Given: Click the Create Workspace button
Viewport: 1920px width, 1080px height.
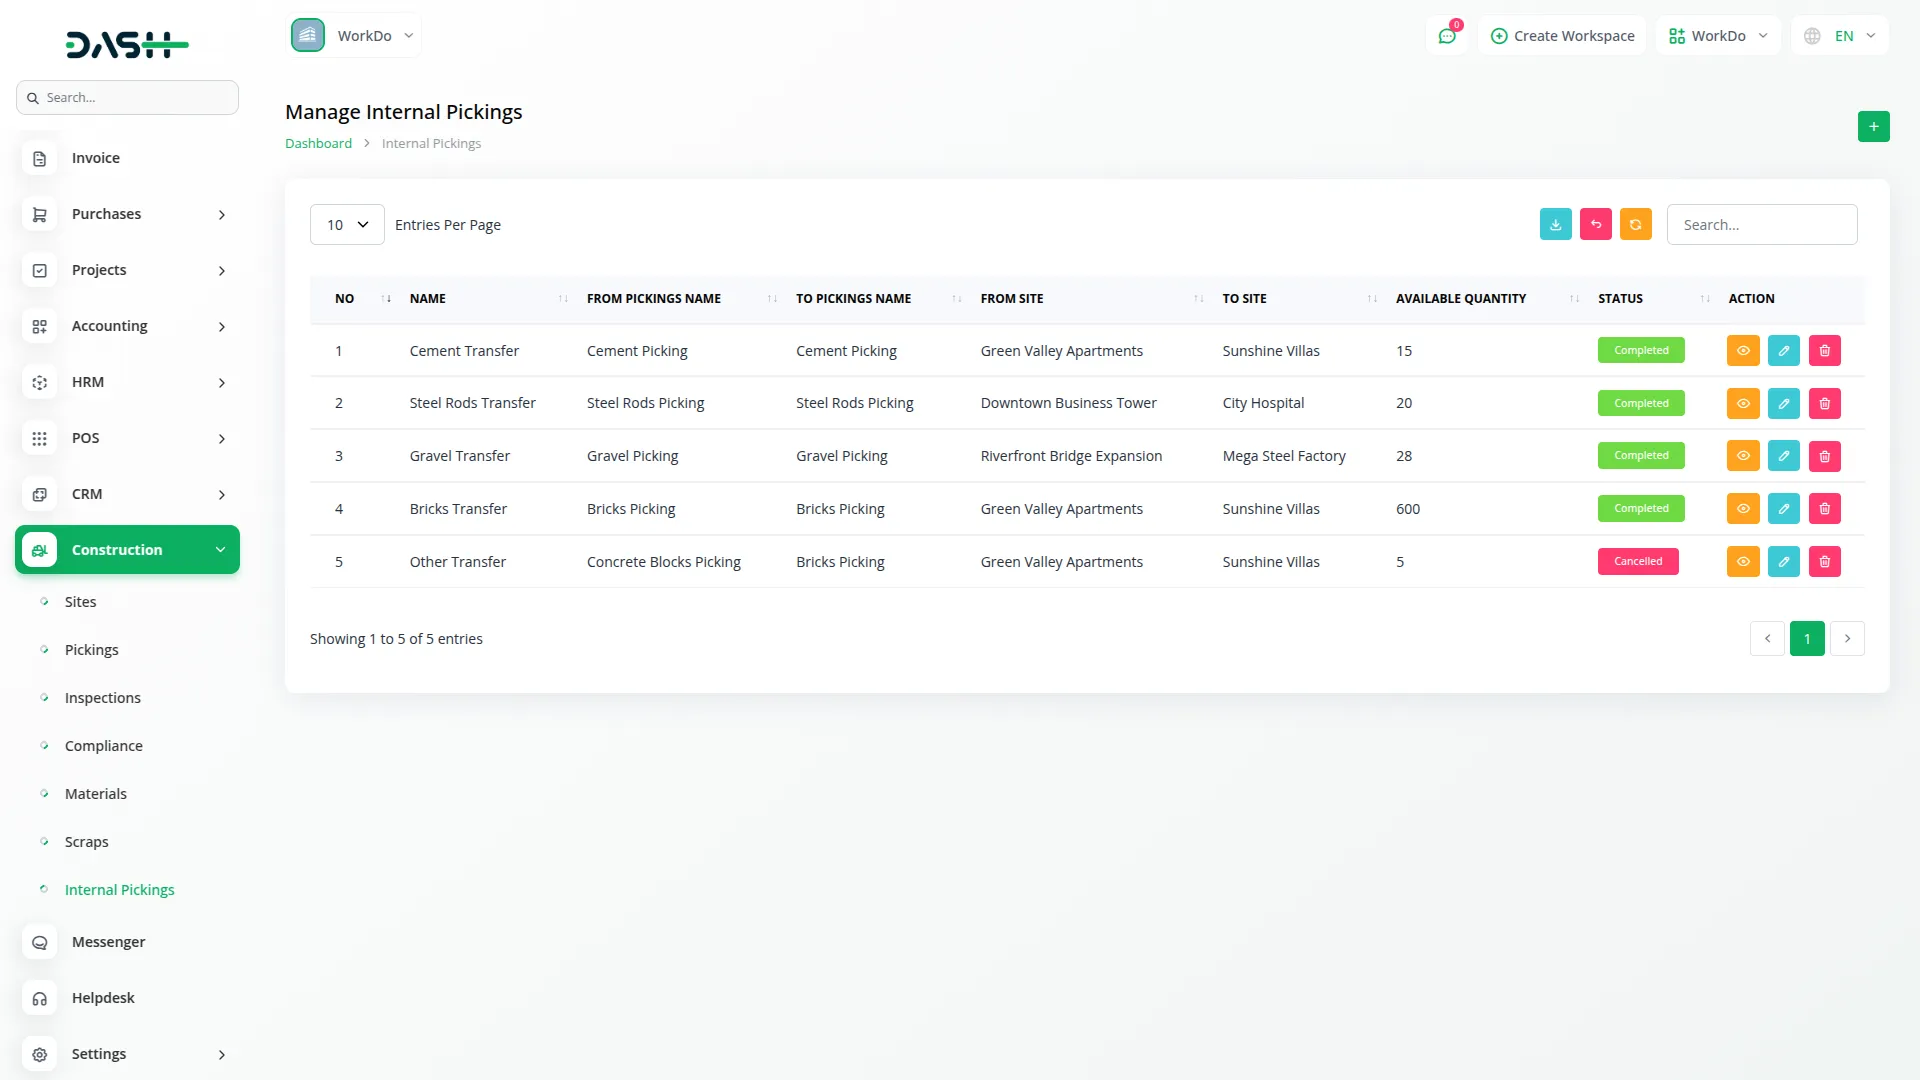Looking at the screenshot, I should (x=1562, y=36).
